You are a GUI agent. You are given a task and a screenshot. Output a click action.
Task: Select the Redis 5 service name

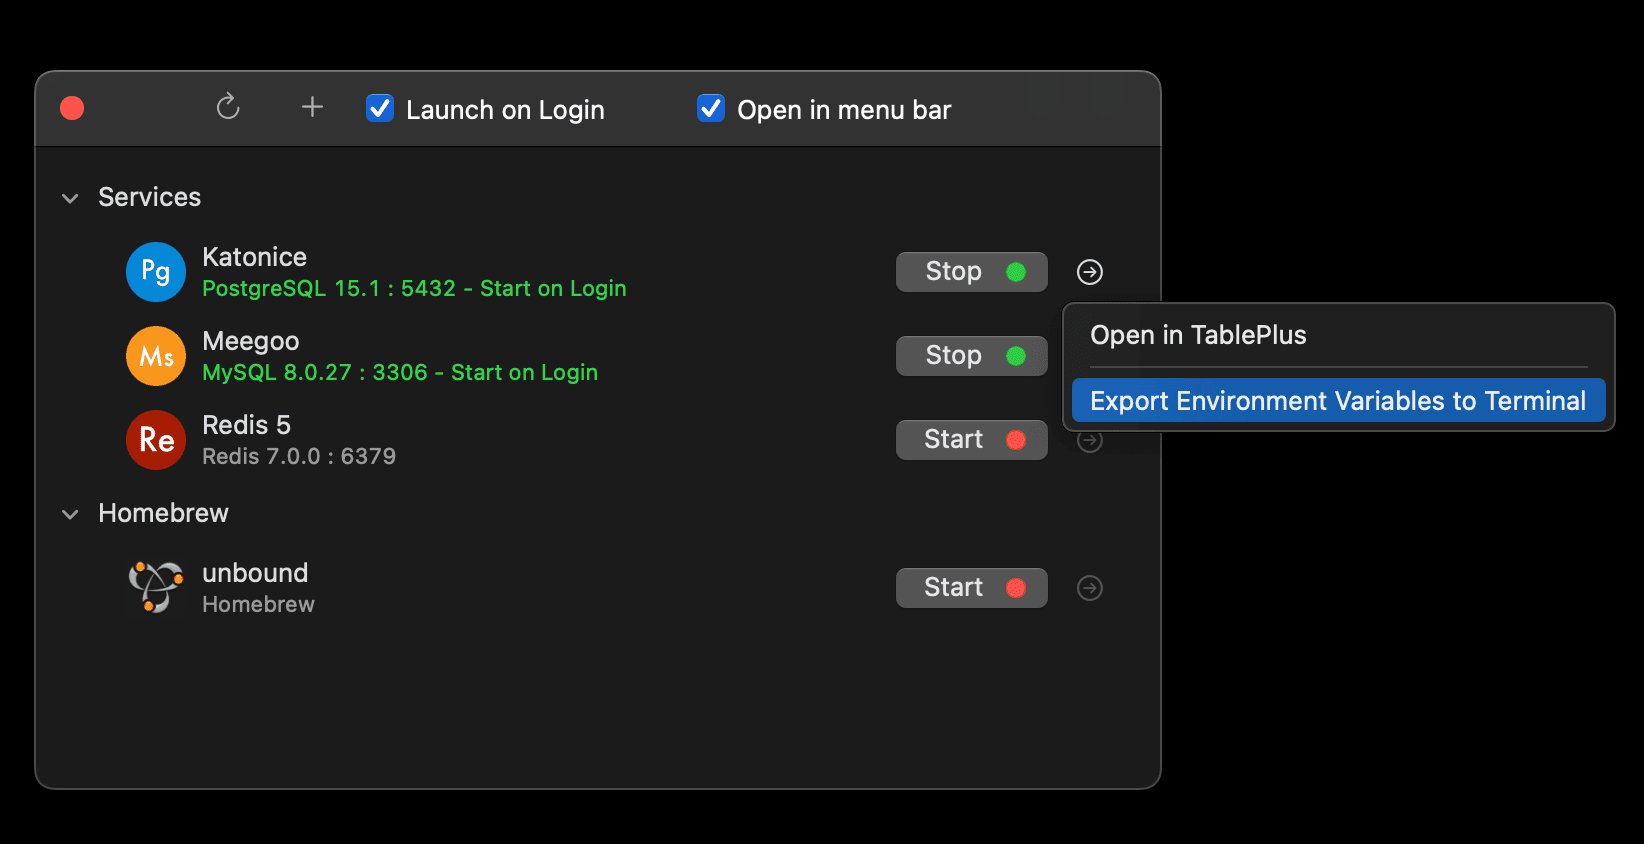coord(246,425)
